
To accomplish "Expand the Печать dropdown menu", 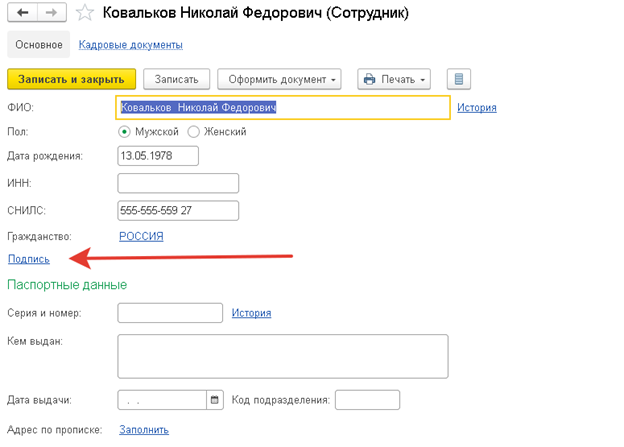I will [x=394, y=79].
